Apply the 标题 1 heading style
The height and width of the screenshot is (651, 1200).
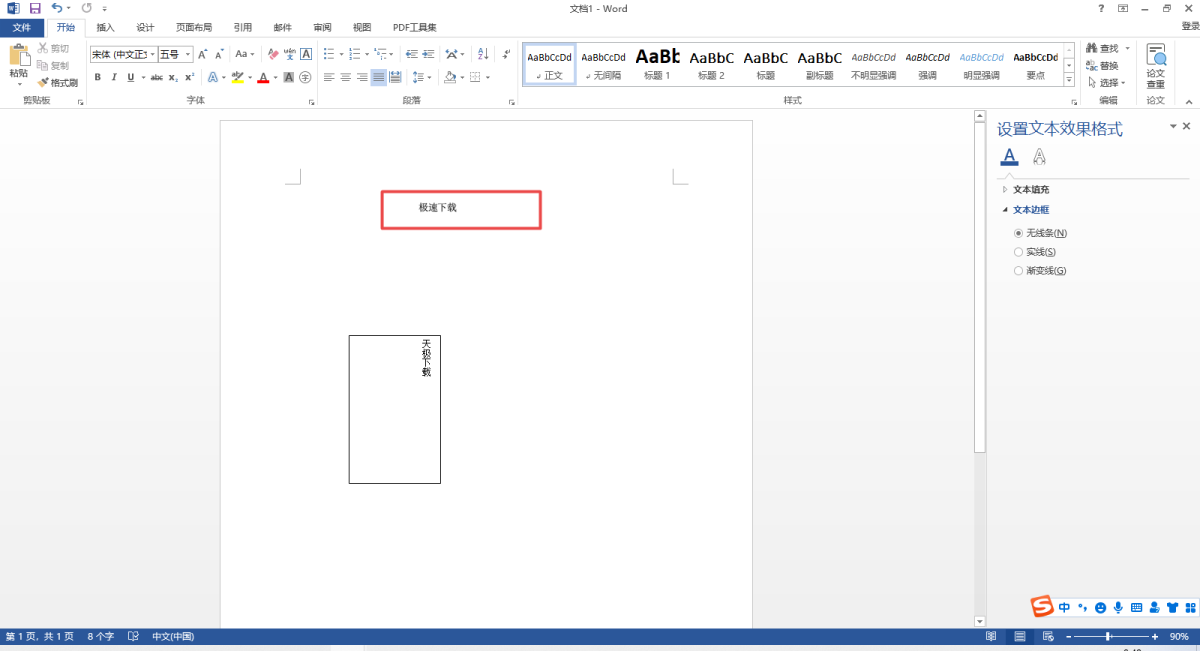[657, 64]
